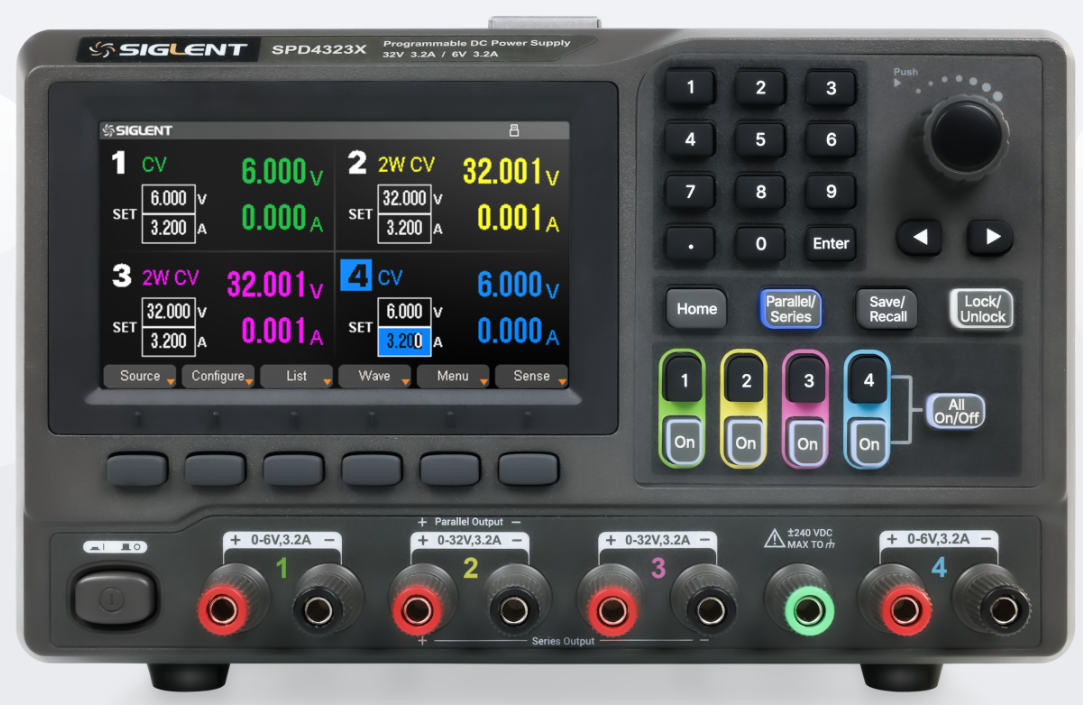
Task: Click digit 8 on the numeric keypad
Action: pos(760,191)
